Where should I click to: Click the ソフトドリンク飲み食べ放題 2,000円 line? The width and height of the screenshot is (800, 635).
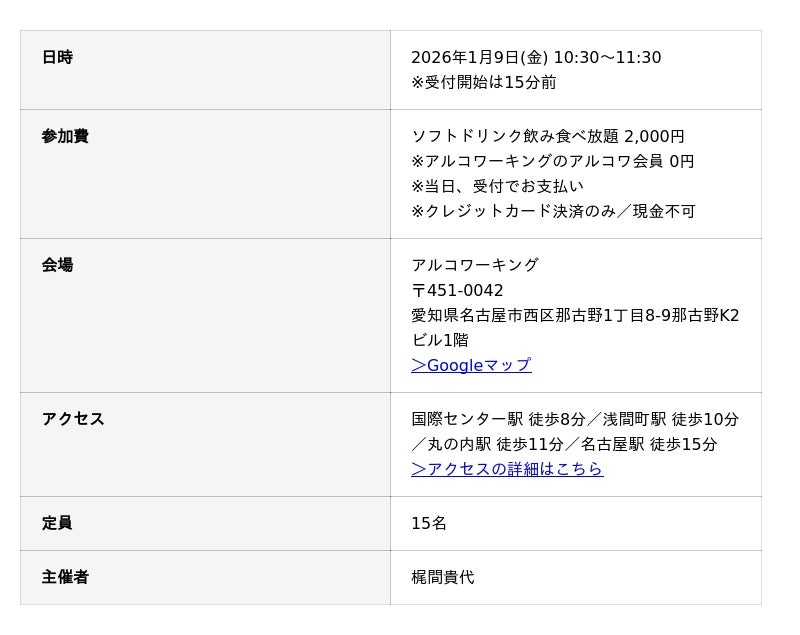[x=548, y=137]
